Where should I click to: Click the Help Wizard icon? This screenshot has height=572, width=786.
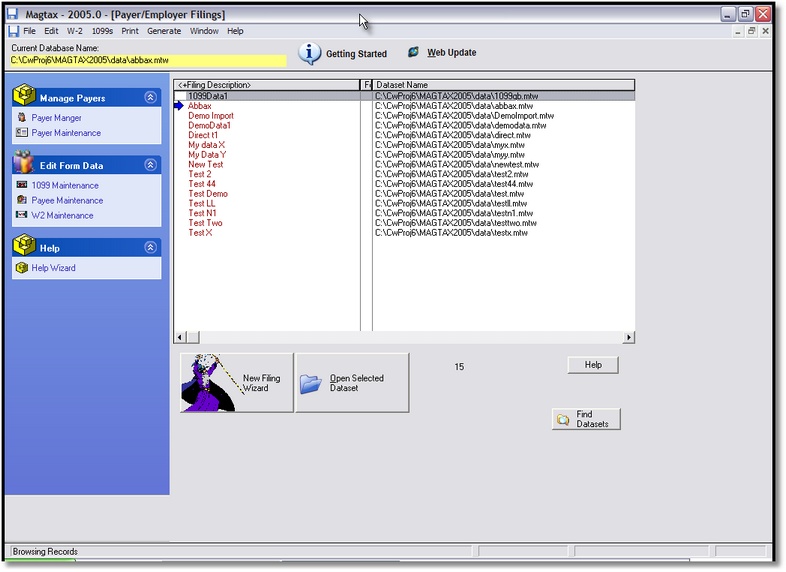point(22,268)
